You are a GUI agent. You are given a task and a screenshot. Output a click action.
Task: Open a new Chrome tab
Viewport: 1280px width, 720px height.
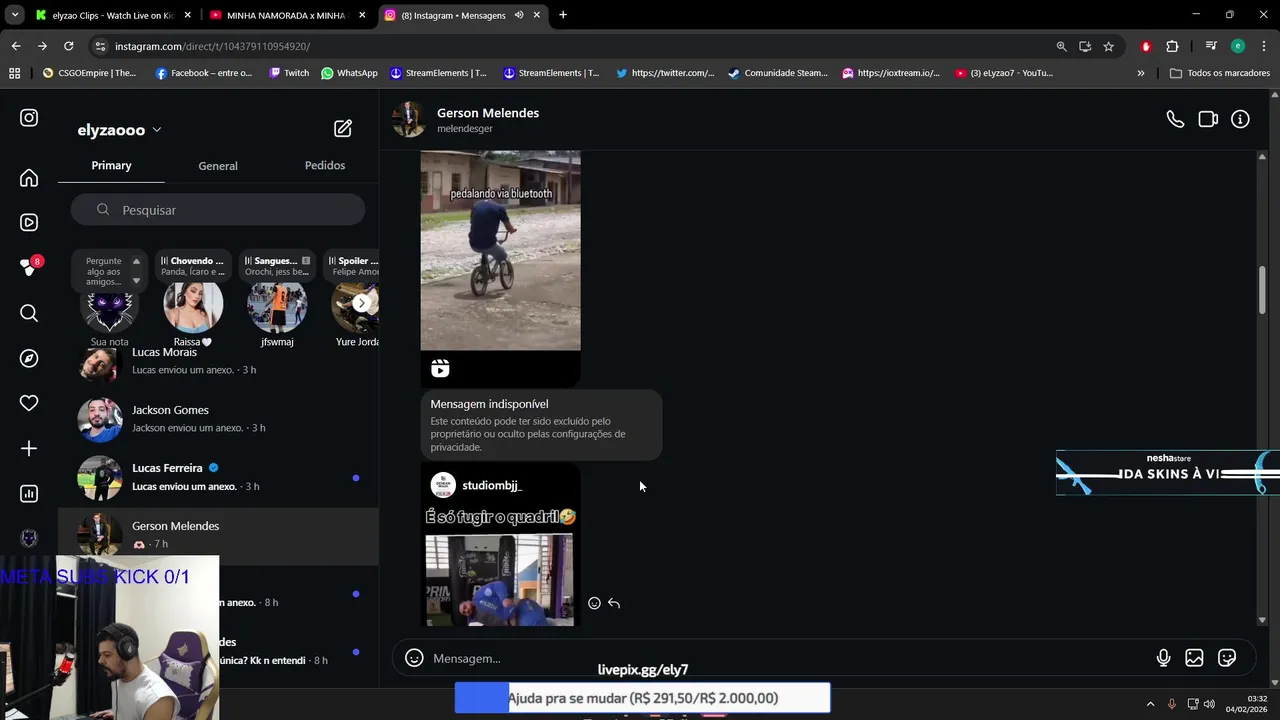pyautogui.click(x=563, y=15)
